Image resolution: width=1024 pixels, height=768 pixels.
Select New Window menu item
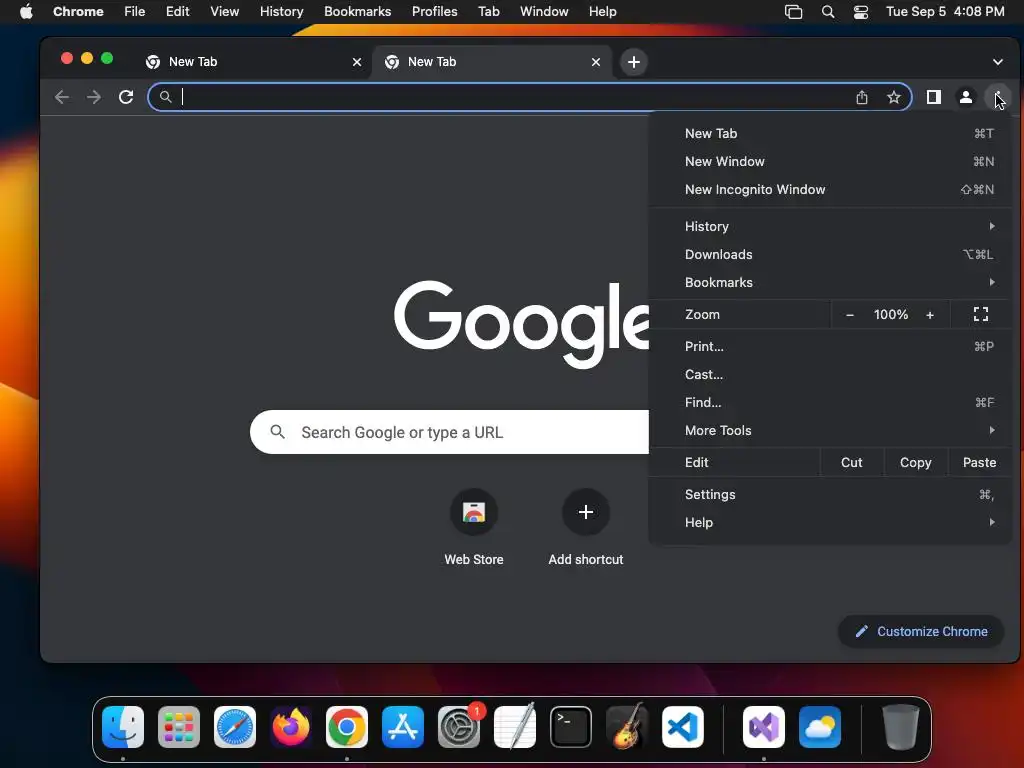click(831, 161)
